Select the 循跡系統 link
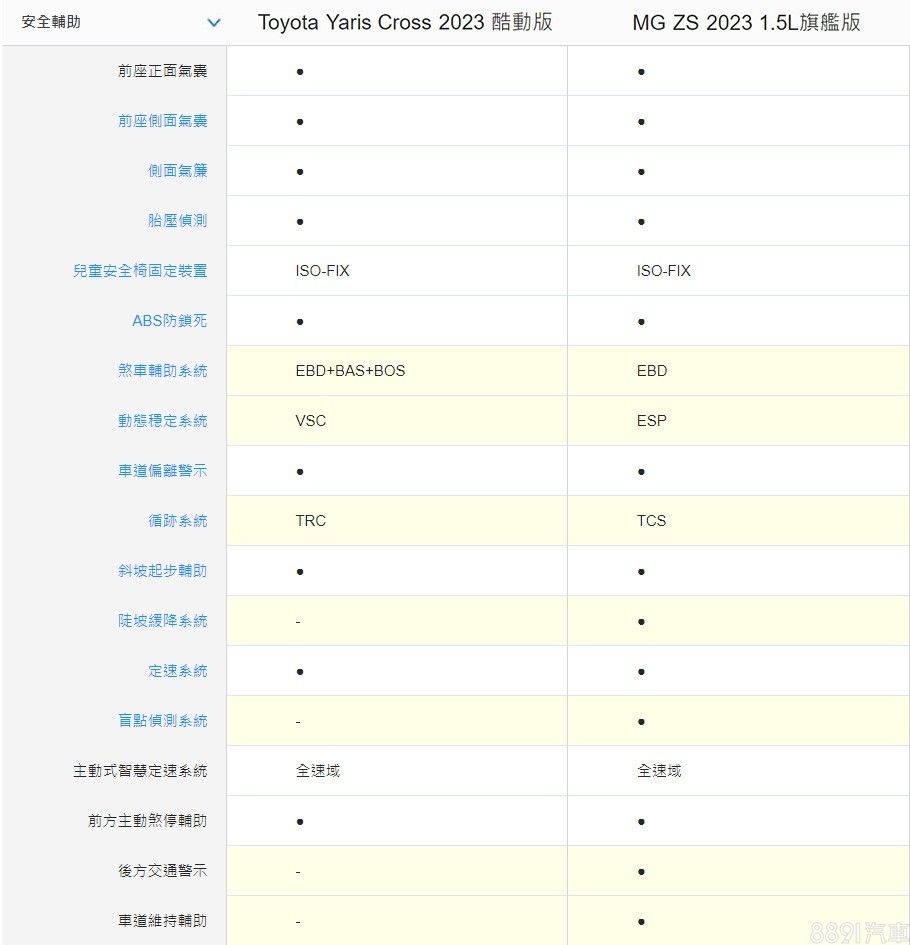910x945 pixels. click(x=177, y=521)
